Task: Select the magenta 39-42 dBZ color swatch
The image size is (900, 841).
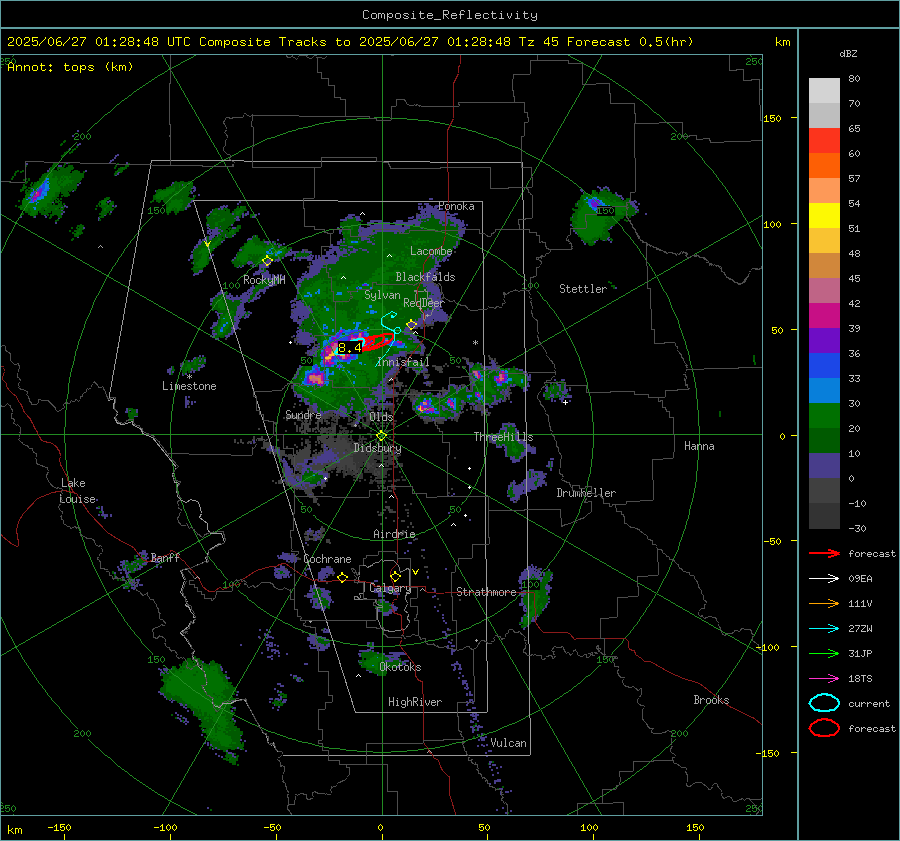Action: (x=824, y=315)
